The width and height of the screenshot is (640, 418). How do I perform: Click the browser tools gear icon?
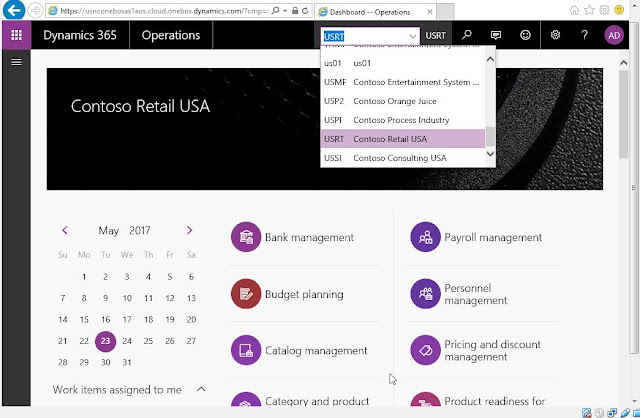click(604, 10)
